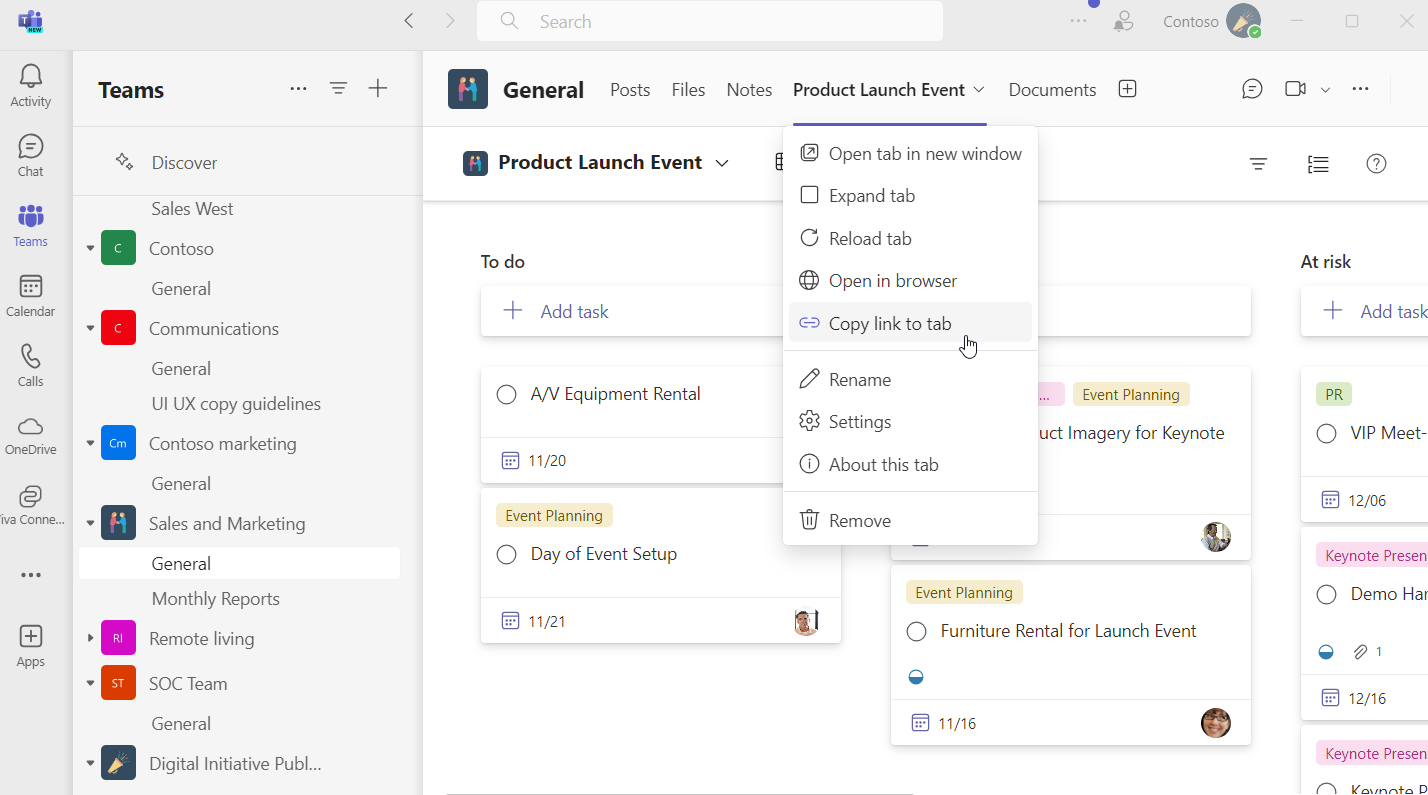Add a new tab to the channel
This screenshot has height=795, width=1428.
pos(1127,89)
